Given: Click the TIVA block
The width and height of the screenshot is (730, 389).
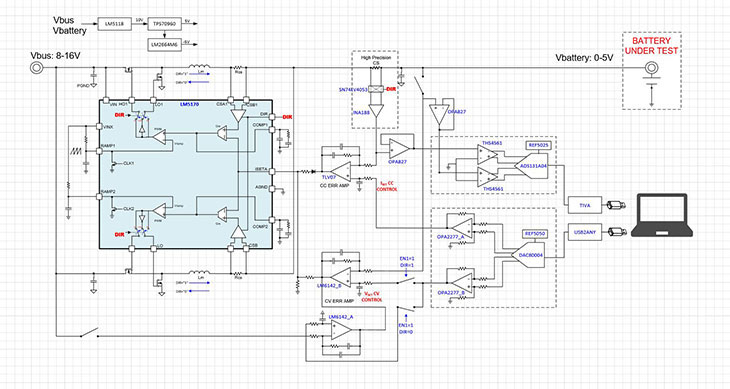Looking at the screenshot, I should [x=585, y=205].
